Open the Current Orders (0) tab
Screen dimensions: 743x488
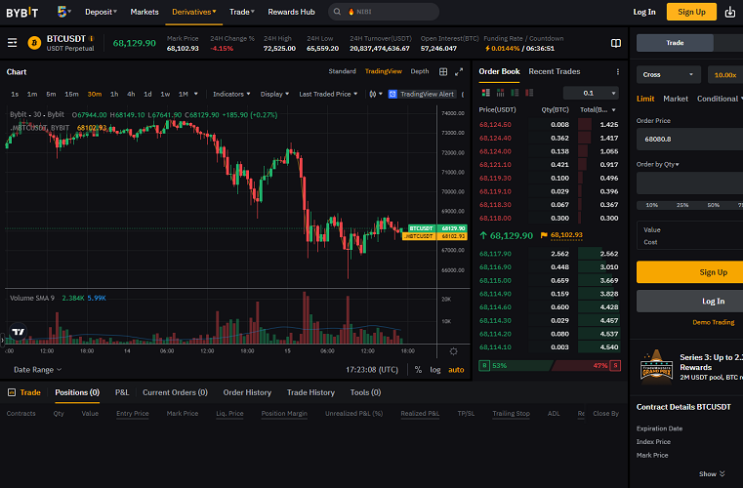175,392
